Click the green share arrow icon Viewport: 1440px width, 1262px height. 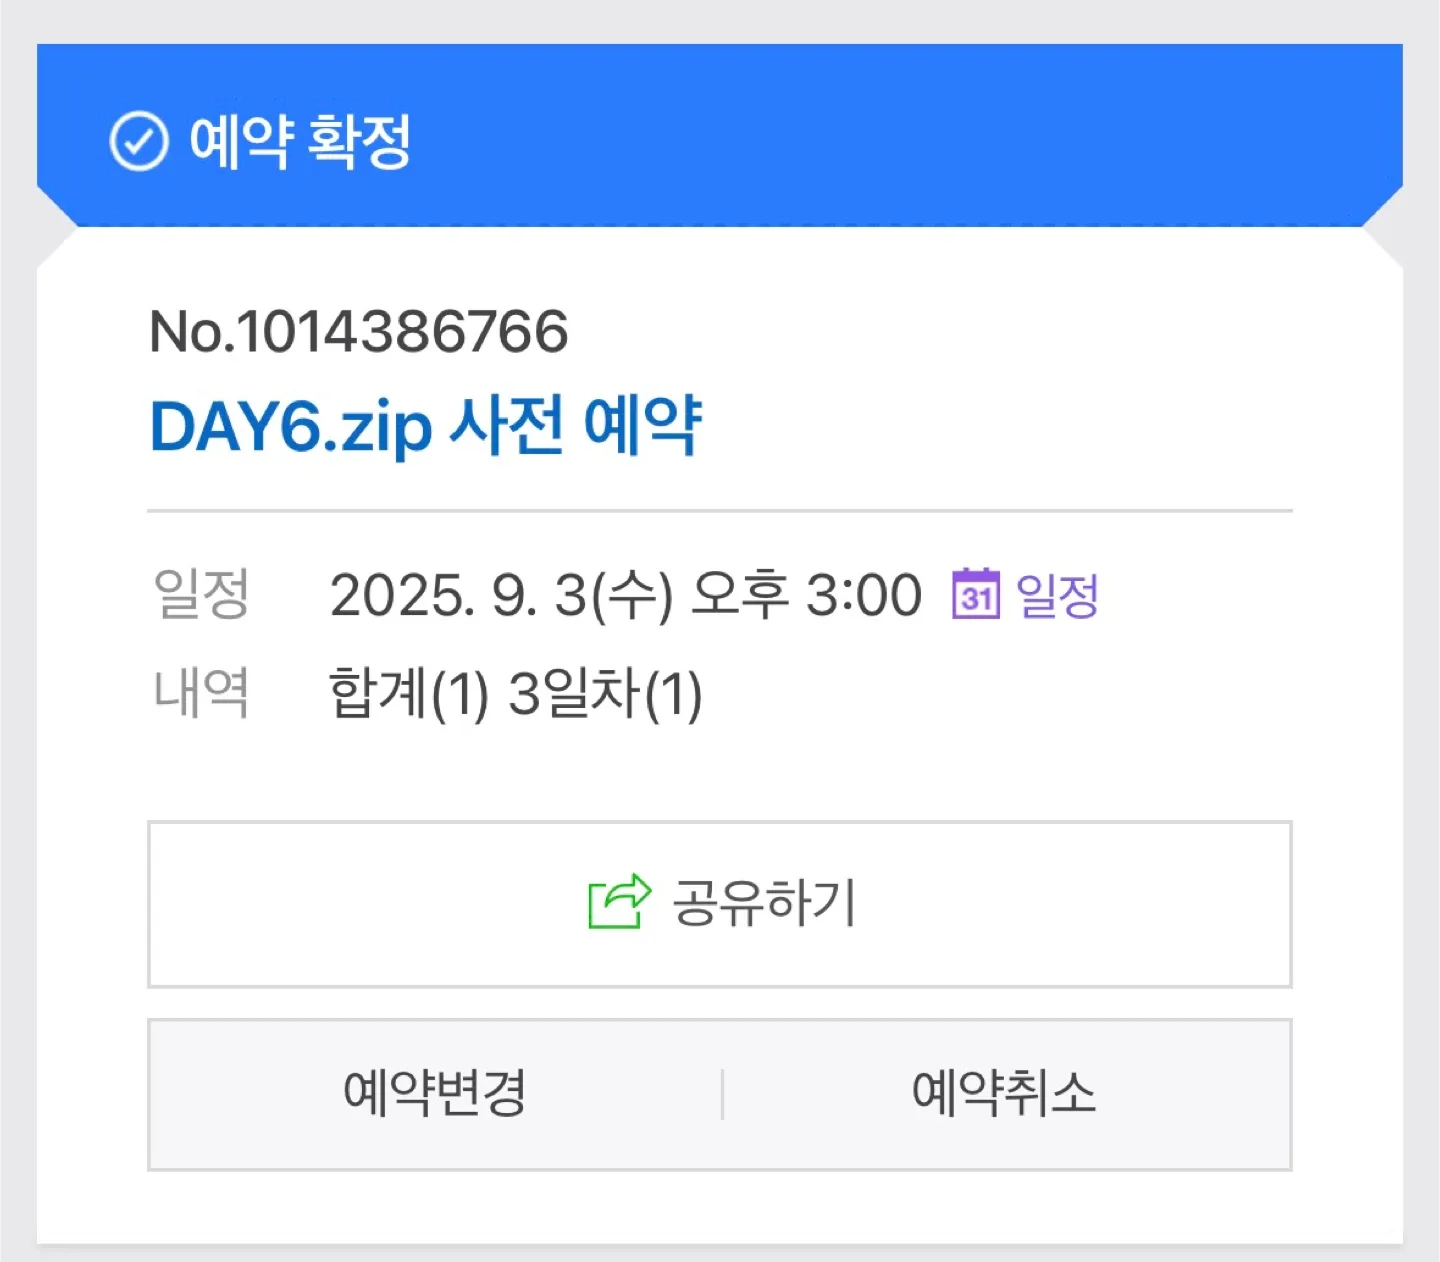(619, 902)
